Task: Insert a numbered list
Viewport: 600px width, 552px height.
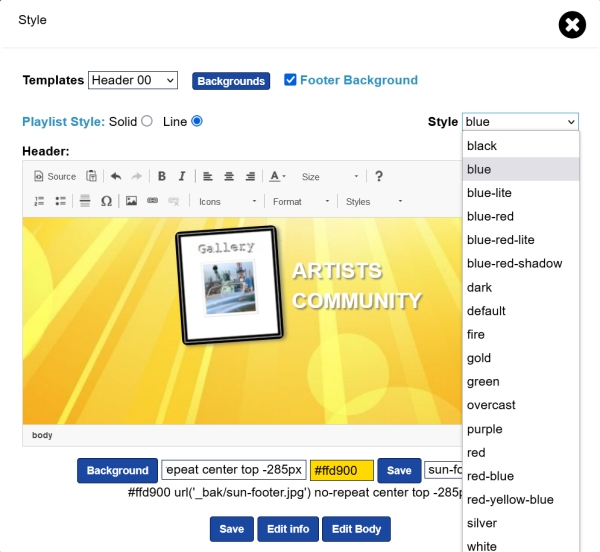Action: click(x=40, y=201)
